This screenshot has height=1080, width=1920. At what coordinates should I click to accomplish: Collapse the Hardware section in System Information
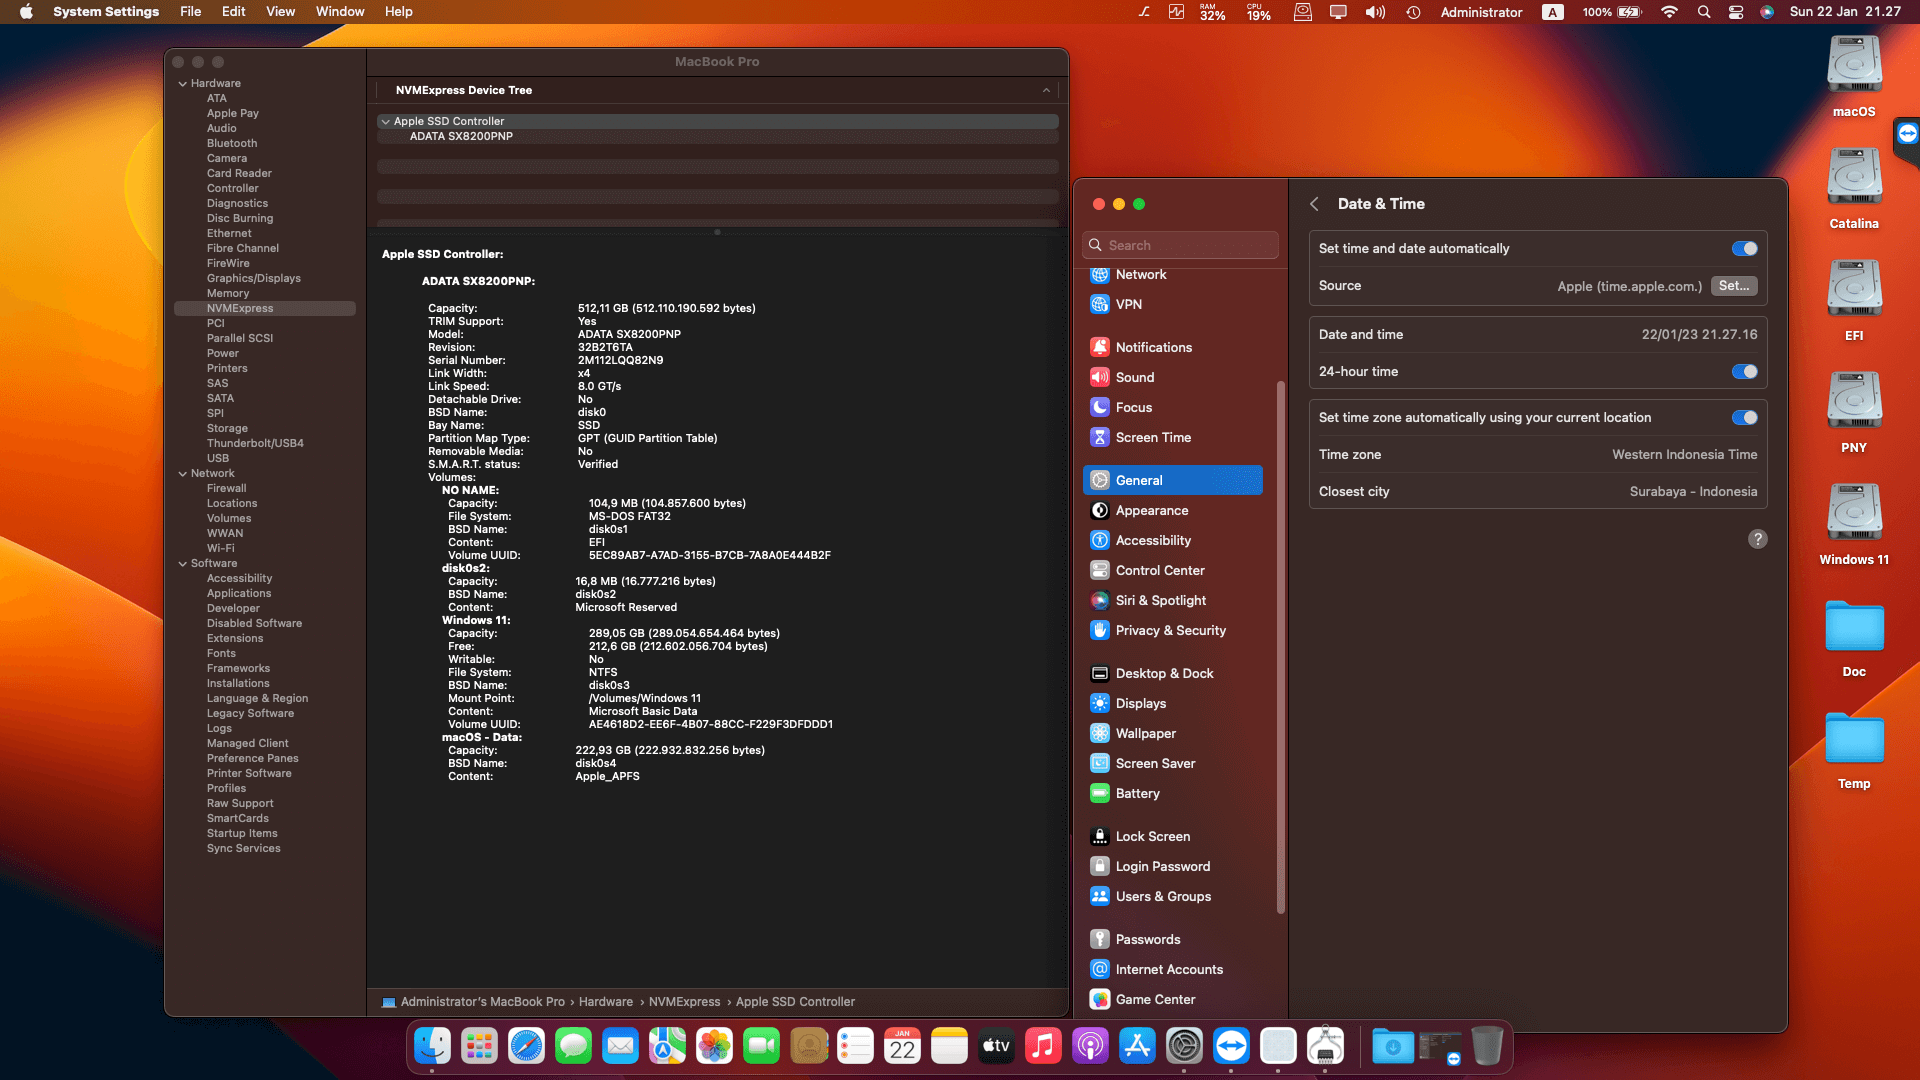click(182, 83)
